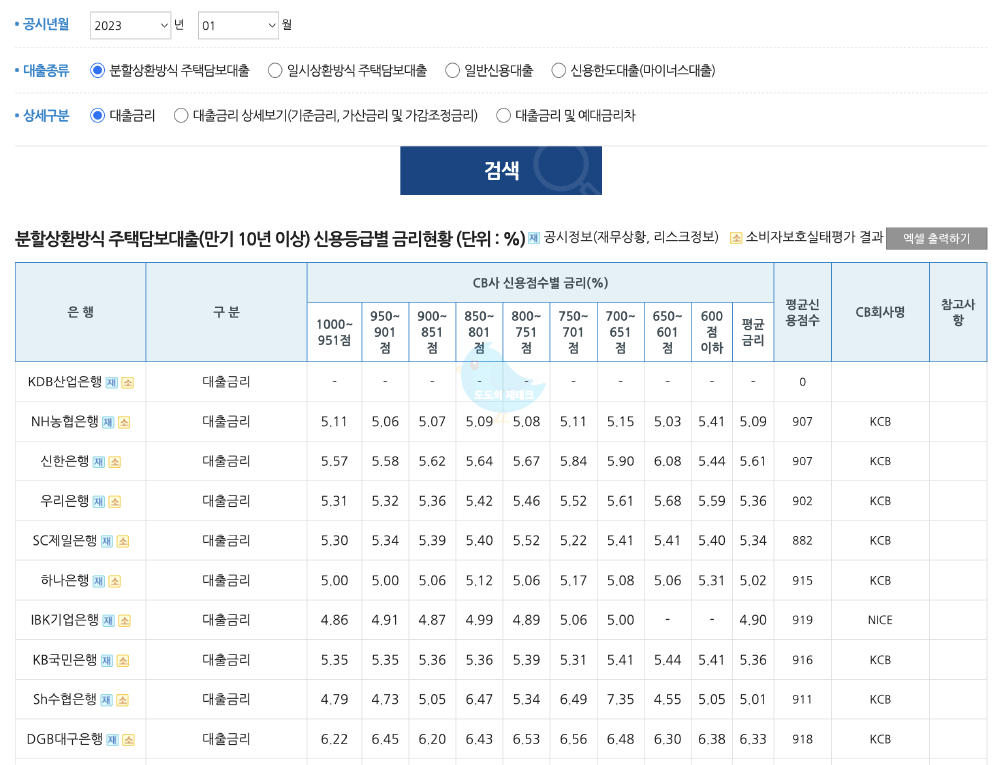Open the 재 icon next to NH농협은행
Image resolution: width=1001 pixels, height=765 pixels.
coord(109,423)
